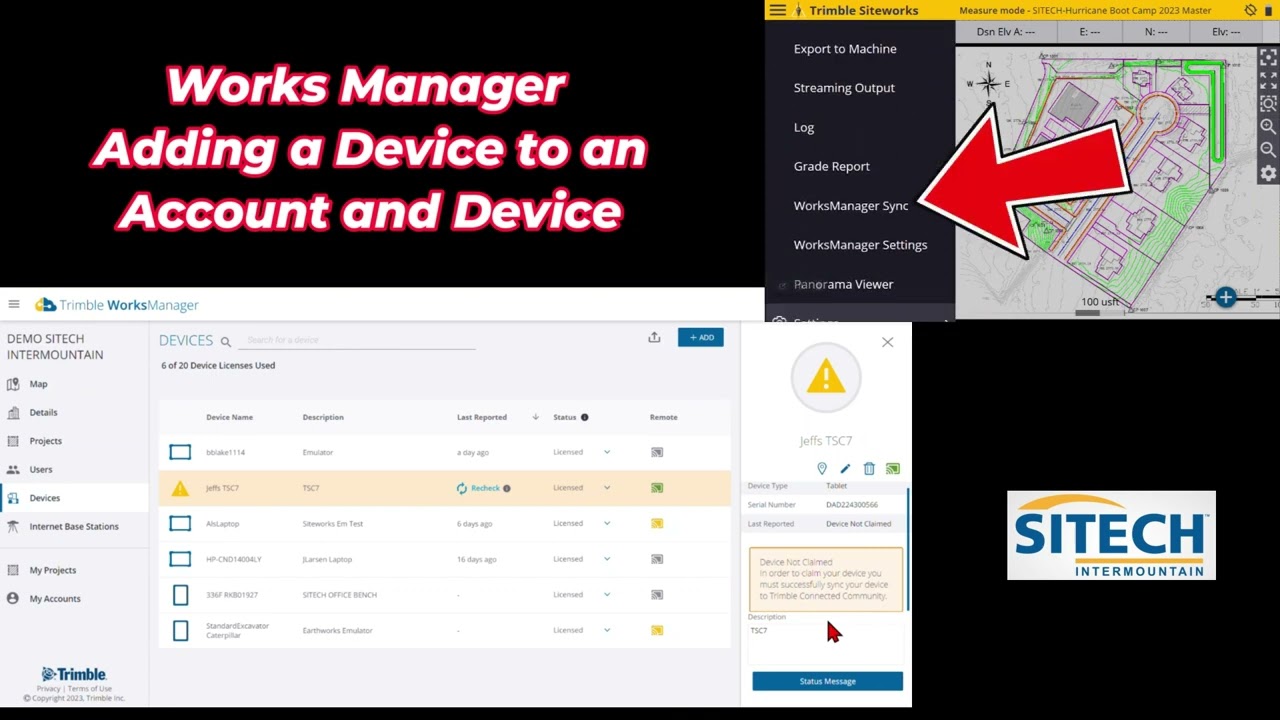Click Siteworks map settings gear icon
The width and height of the screenshot is (1280, 720).
point(1268,173)
